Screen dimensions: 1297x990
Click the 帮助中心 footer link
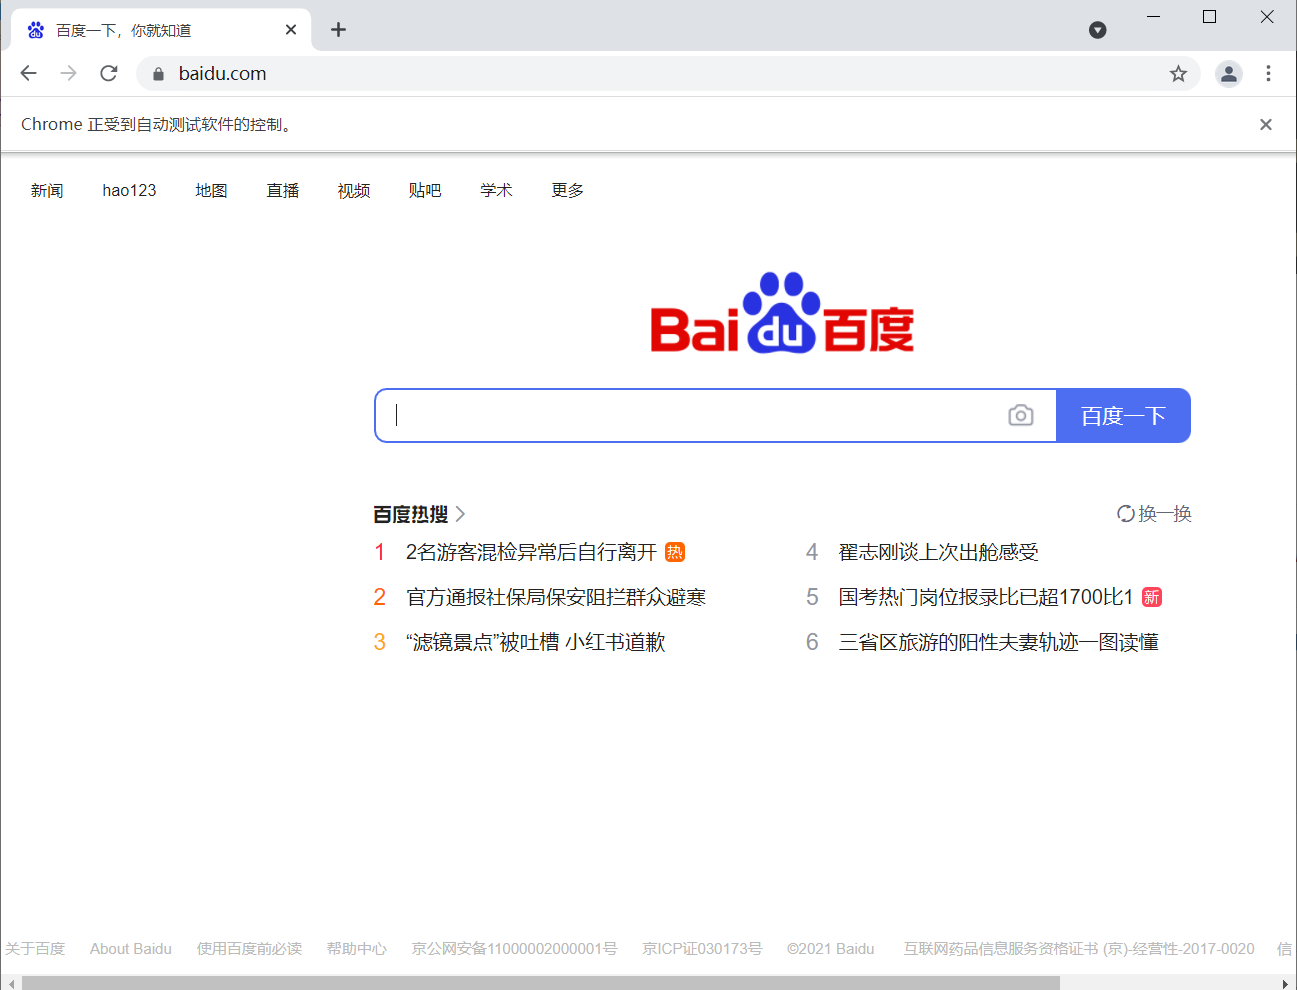pos(356,948)
